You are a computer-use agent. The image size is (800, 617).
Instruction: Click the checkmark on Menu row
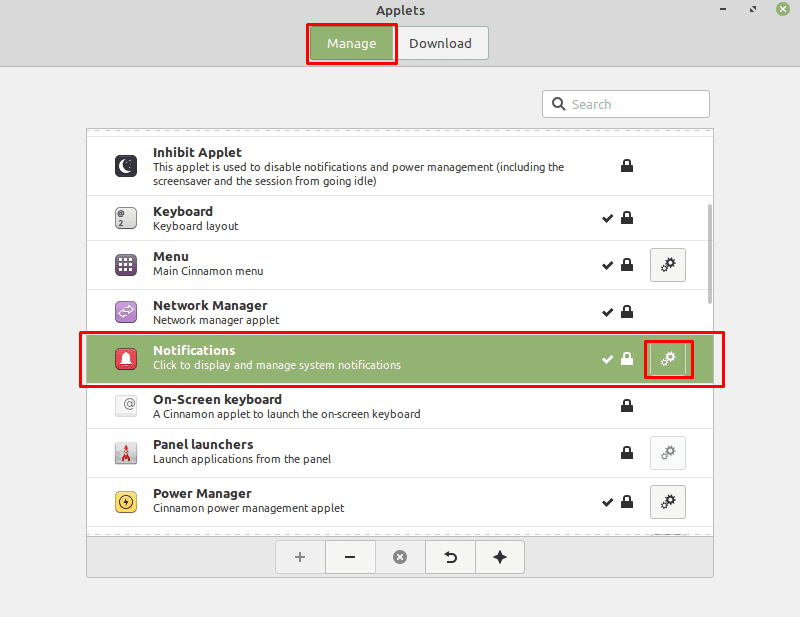click(607, 265)
